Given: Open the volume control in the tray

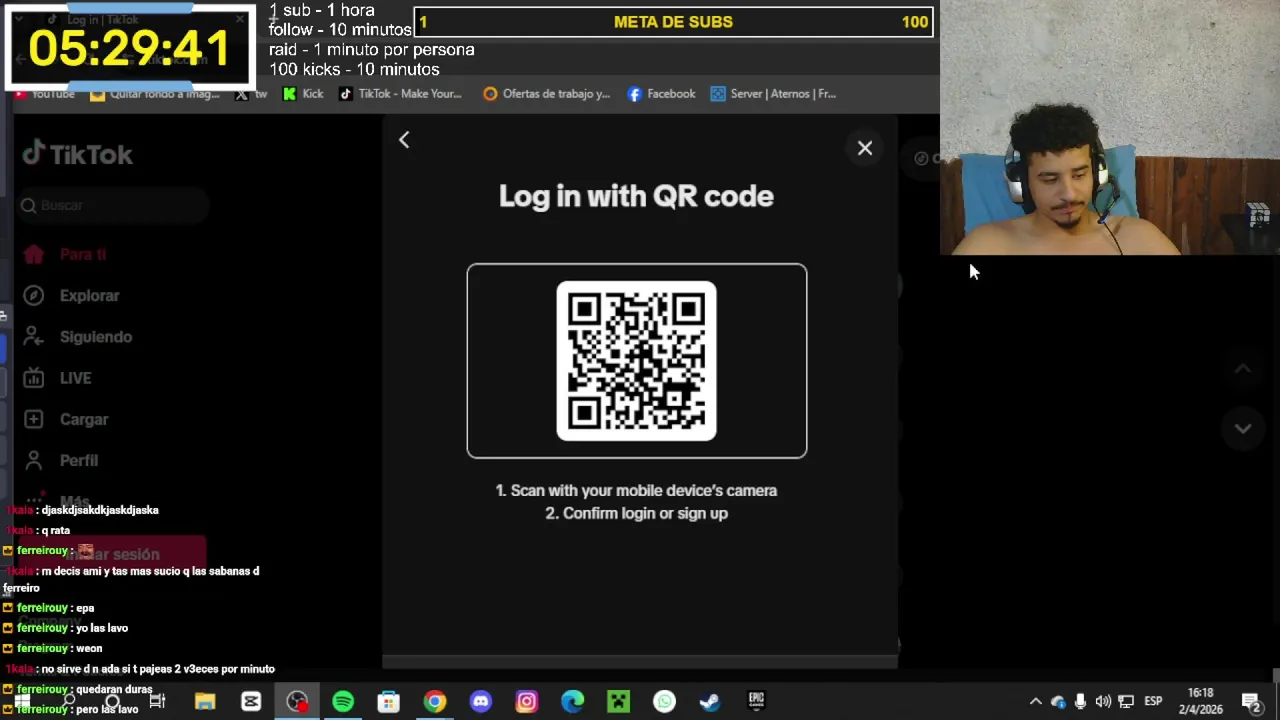Looking at the screenshot, I should click(x=1103, y=702).
